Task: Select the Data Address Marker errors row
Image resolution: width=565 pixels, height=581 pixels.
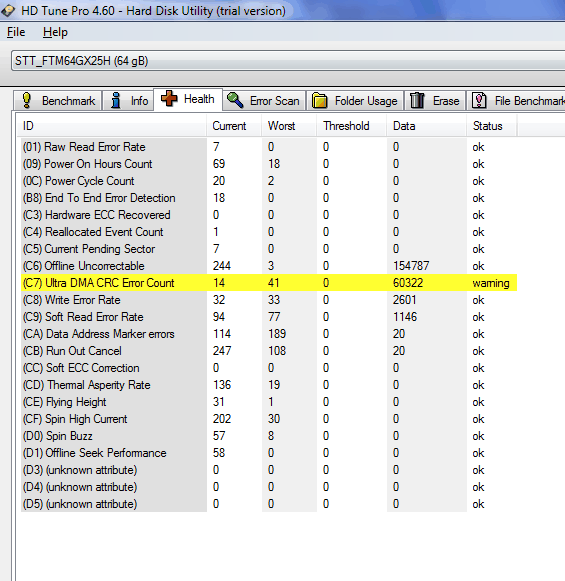Action: point(269,334)
